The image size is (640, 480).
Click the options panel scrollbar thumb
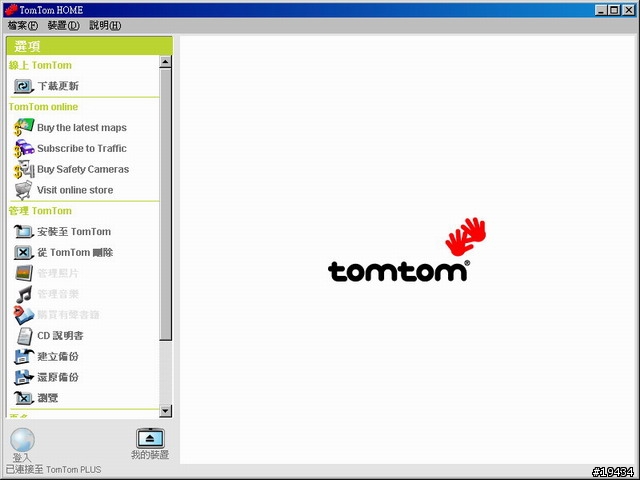(165, 204)
